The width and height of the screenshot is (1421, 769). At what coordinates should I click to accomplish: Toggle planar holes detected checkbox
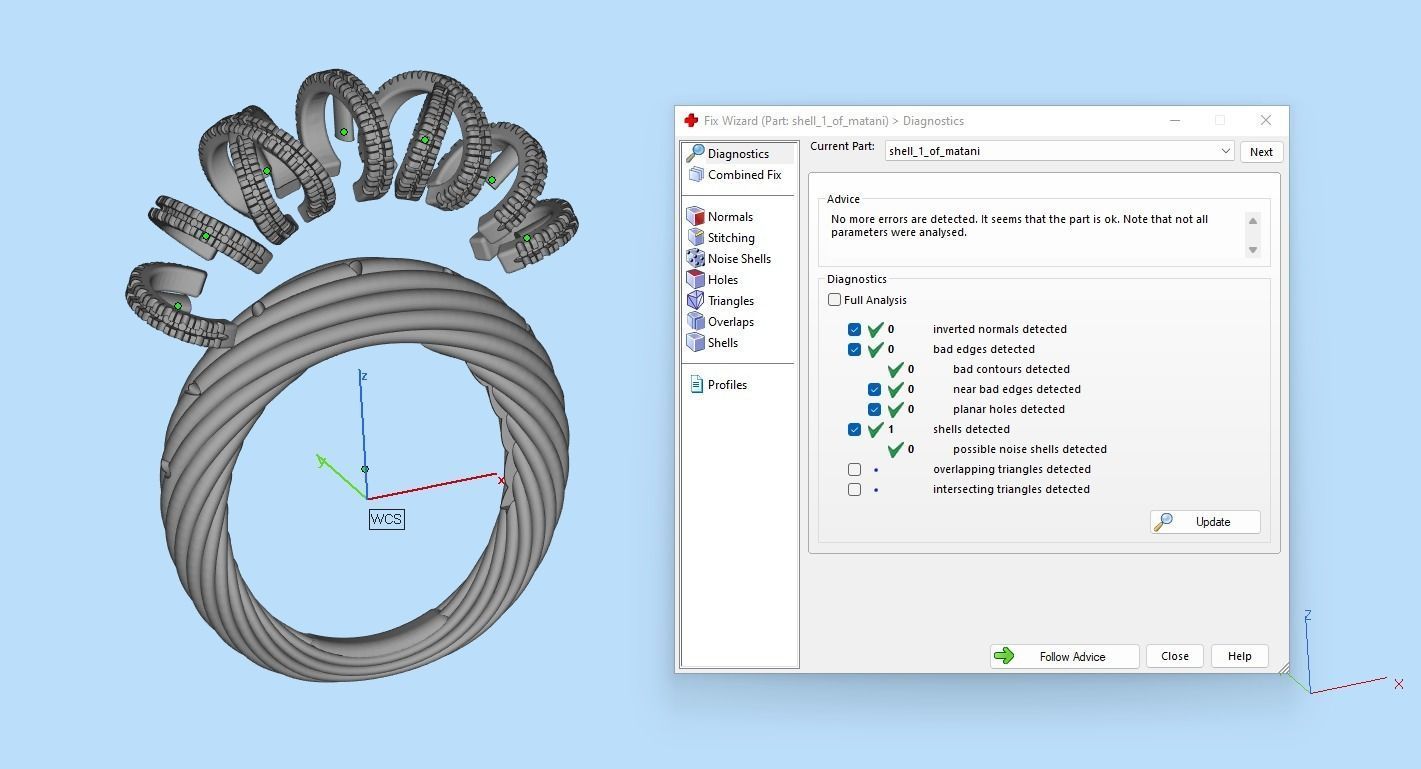coord(874,409)
